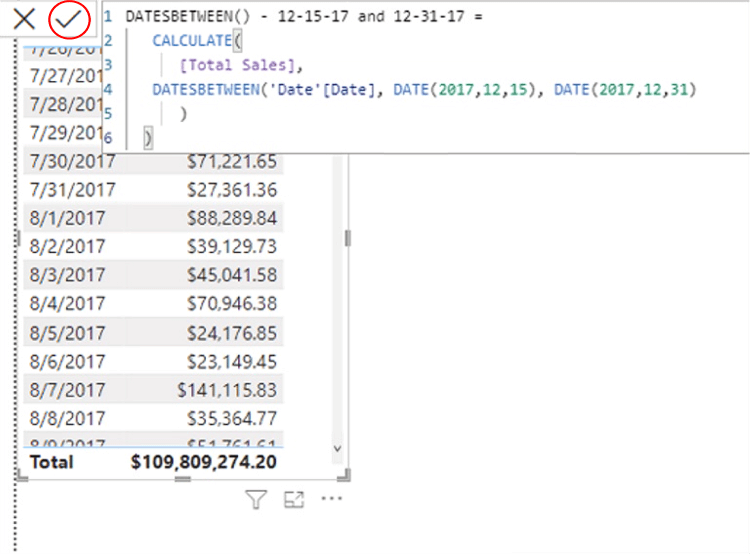Click DATE(2017,12,31) in the formula
Screen dimensions: 750x554
625,89
